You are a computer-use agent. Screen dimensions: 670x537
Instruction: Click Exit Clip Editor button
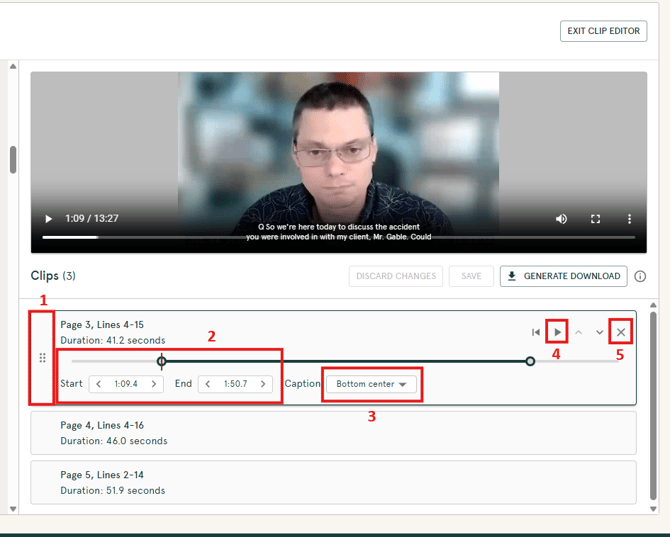(603, 31)
